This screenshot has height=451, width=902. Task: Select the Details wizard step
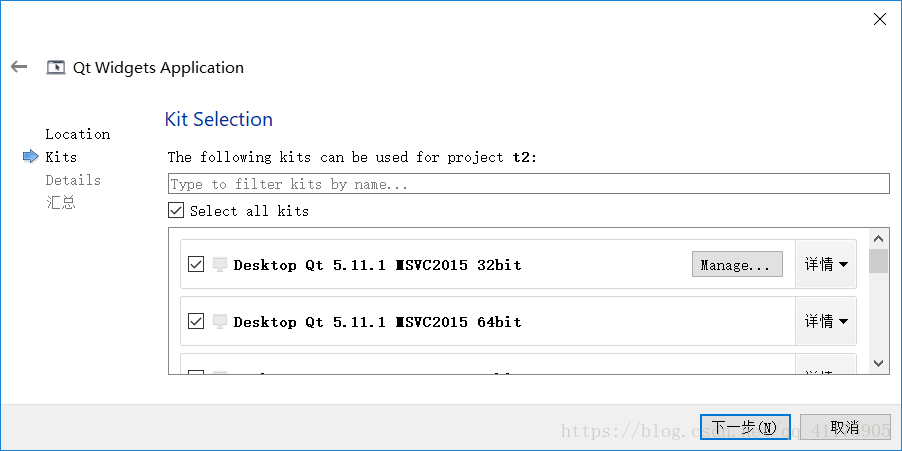click(73, 180)
